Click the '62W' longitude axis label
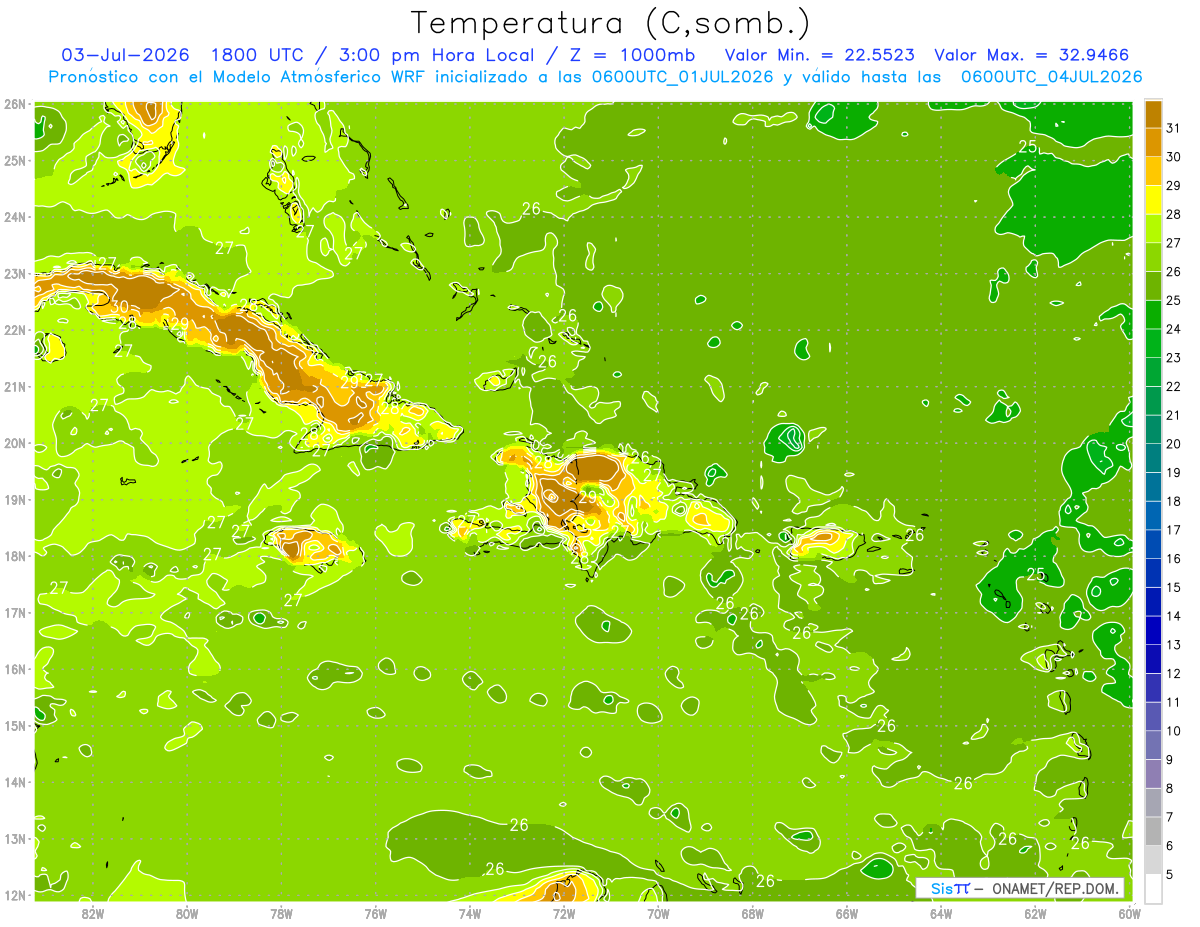 point(1036,912)
